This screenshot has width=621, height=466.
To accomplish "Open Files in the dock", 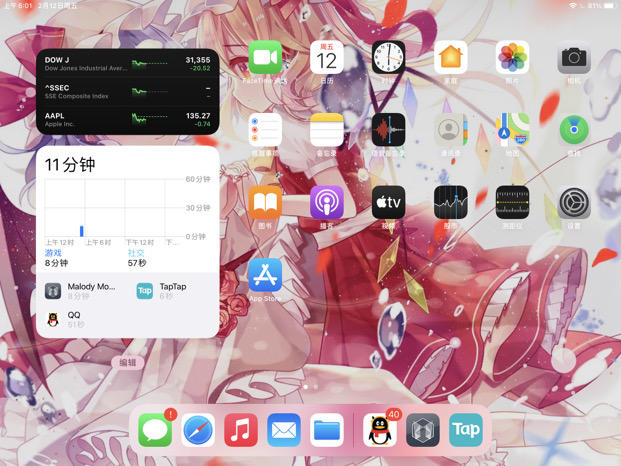I will [326, 430].
